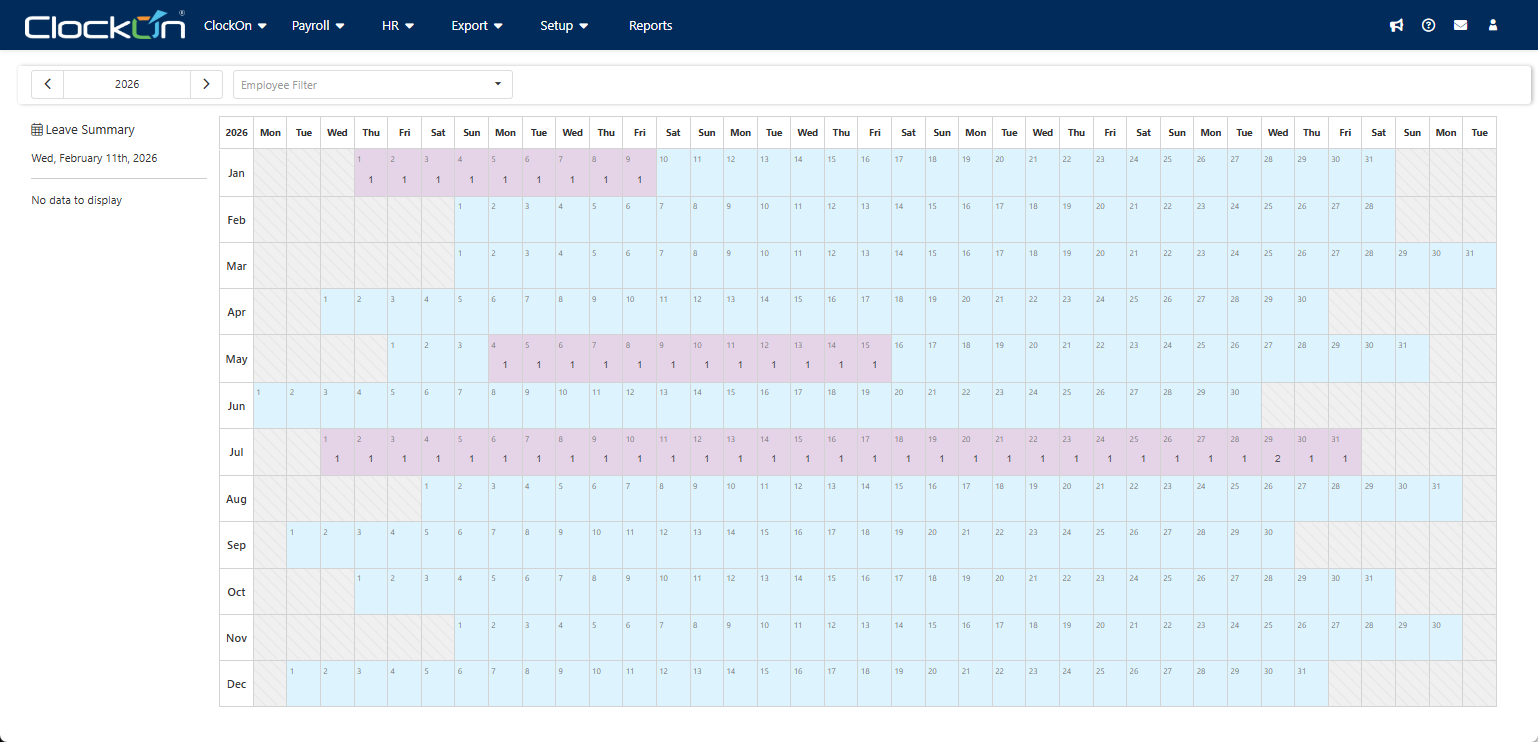Open the announcements megaphone icon
This screenshot has width=1538, height=742.
coord(1396,26)
